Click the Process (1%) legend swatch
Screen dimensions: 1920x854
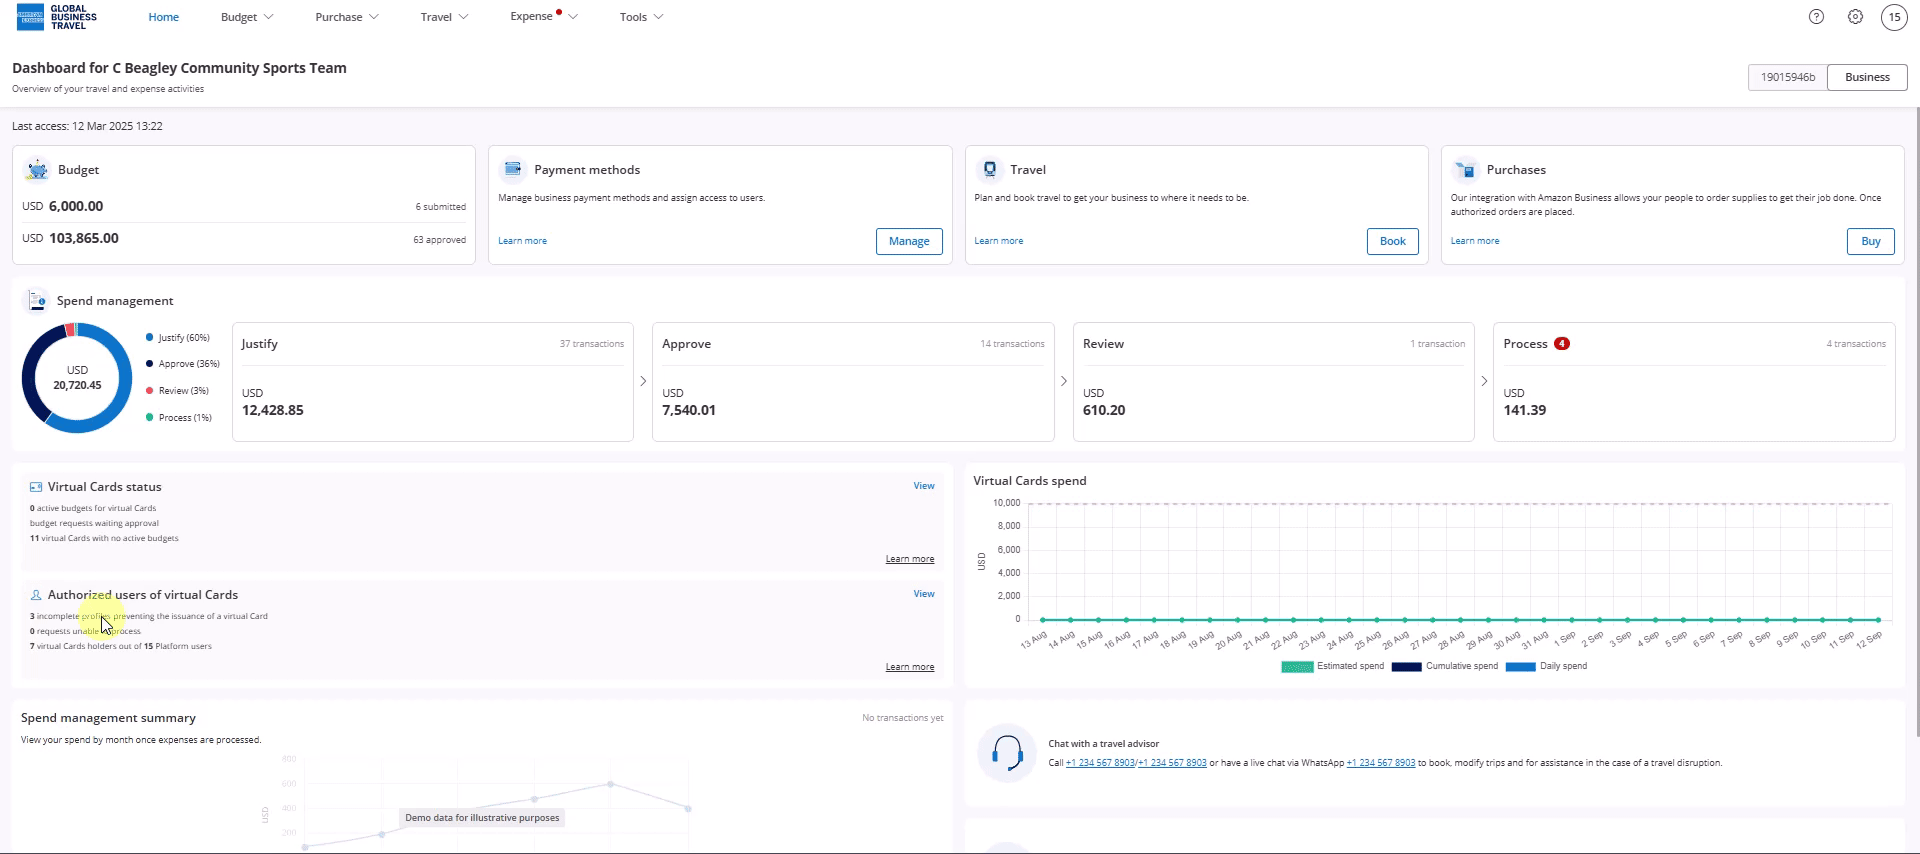pos(150,417)
